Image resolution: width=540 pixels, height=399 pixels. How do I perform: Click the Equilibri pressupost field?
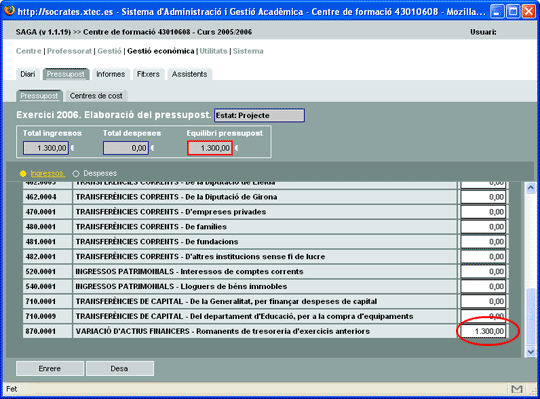(x=210, y=148)
